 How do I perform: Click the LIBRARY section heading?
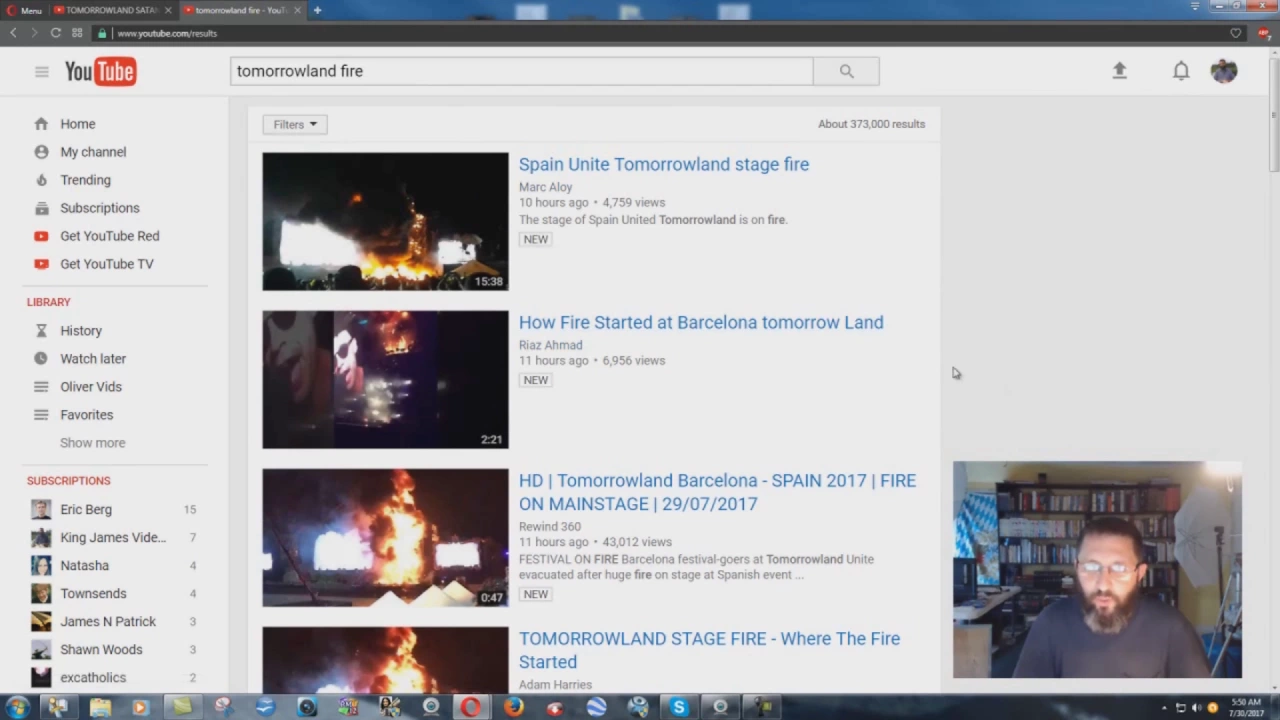tap(48, 302)
